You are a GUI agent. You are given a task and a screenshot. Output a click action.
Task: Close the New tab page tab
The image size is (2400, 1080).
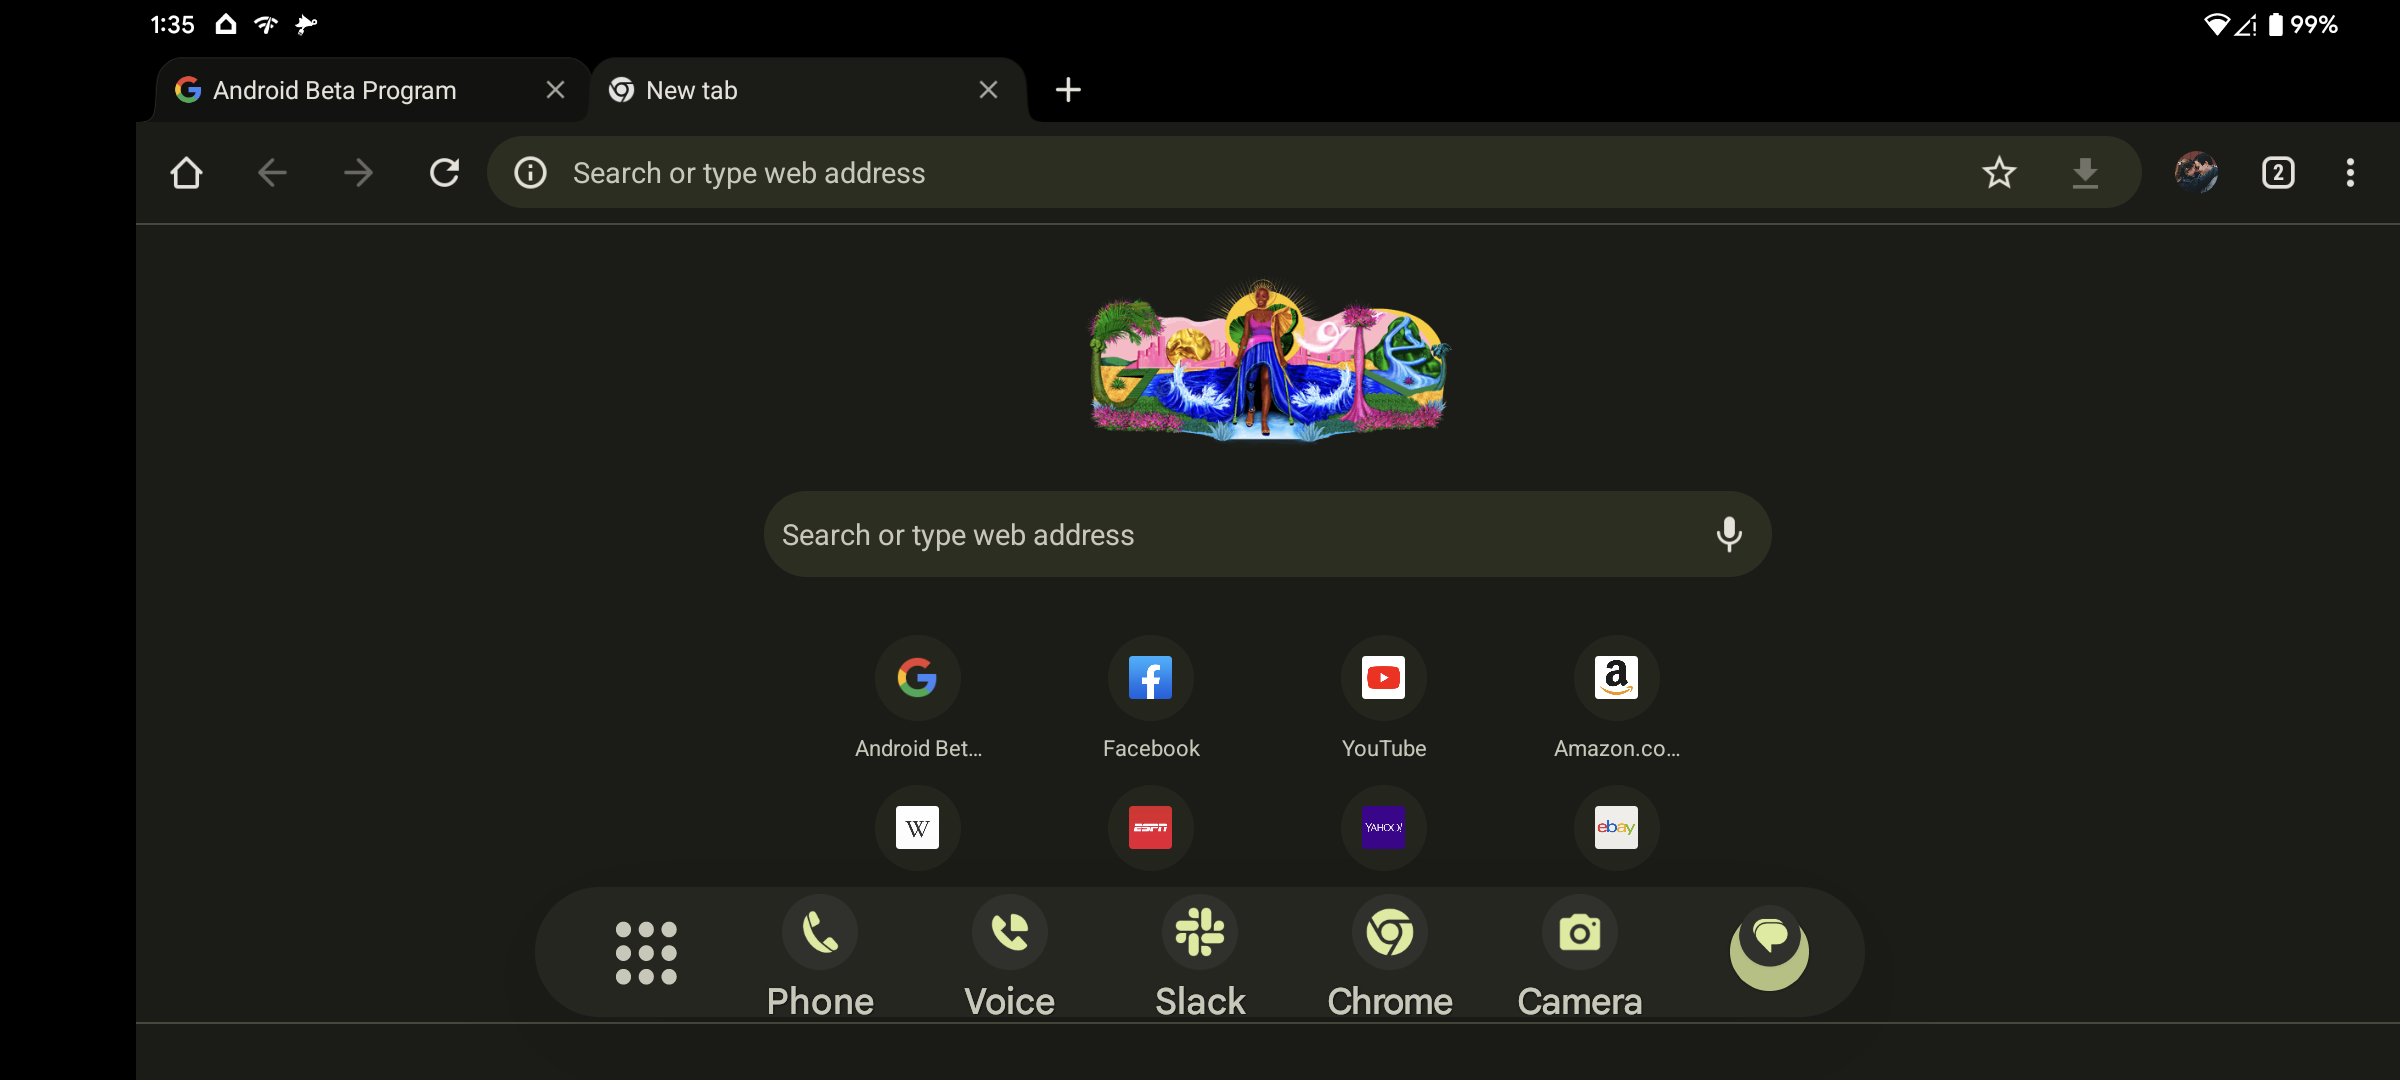coord(988,89)
